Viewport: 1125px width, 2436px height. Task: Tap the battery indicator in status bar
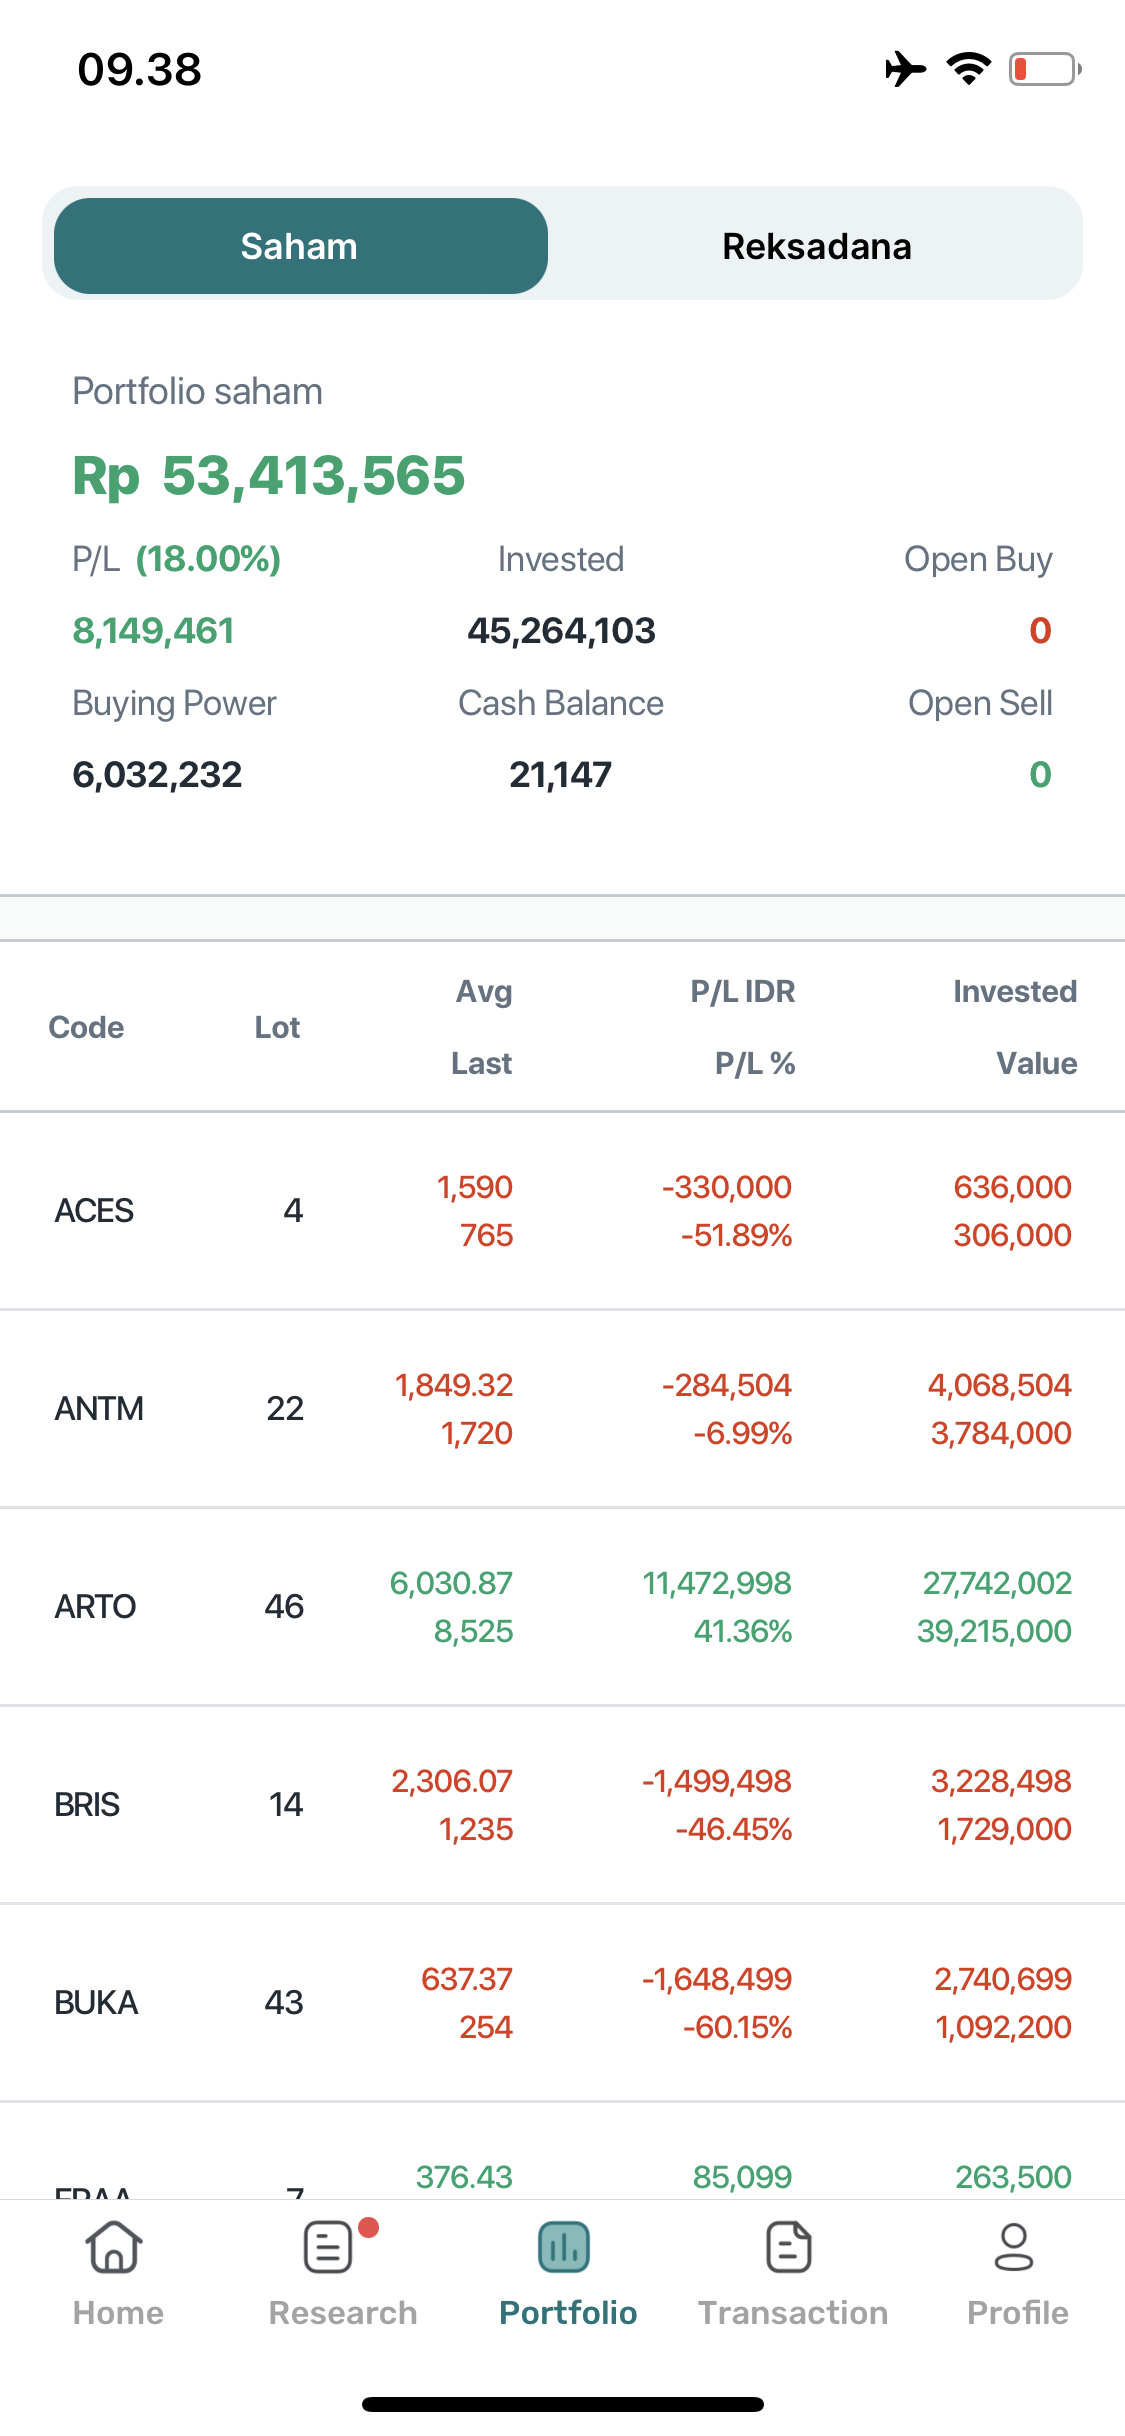click(x=1044, y=69)
